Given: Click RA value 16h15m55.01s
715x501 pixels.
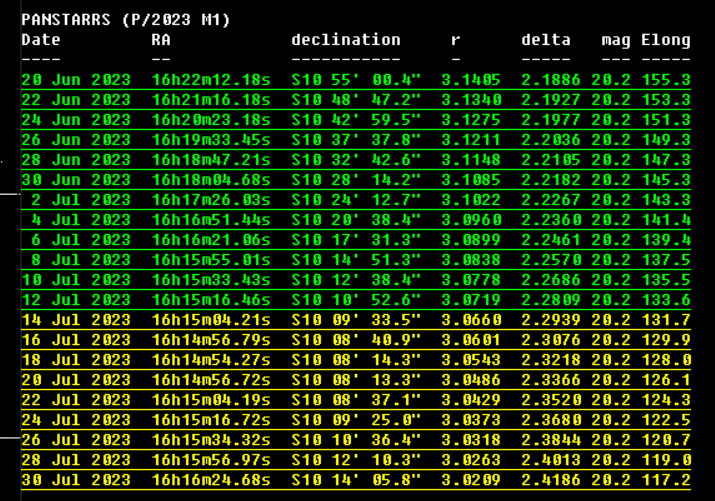Looking at the screenshot, I should point(211,260).
